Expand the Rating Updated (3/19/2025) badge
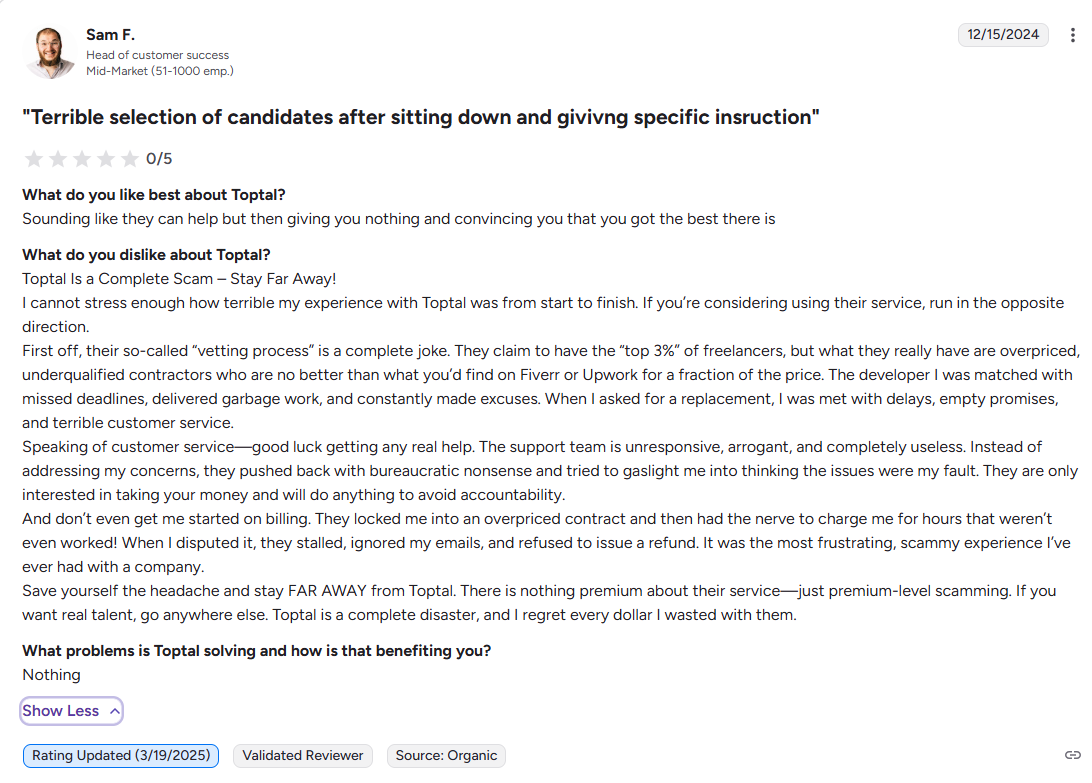1092x783 pixels. point(120,756)
